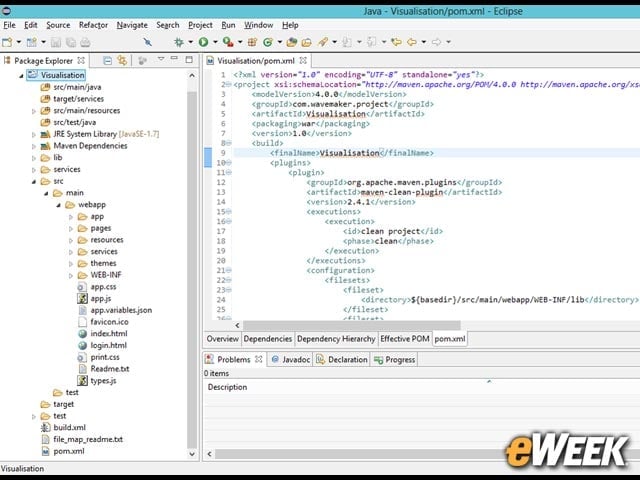The width and height of the screenshot is (640, 480).
Task: Collapse All in Package Explorer
Action: tap(107, 61)
